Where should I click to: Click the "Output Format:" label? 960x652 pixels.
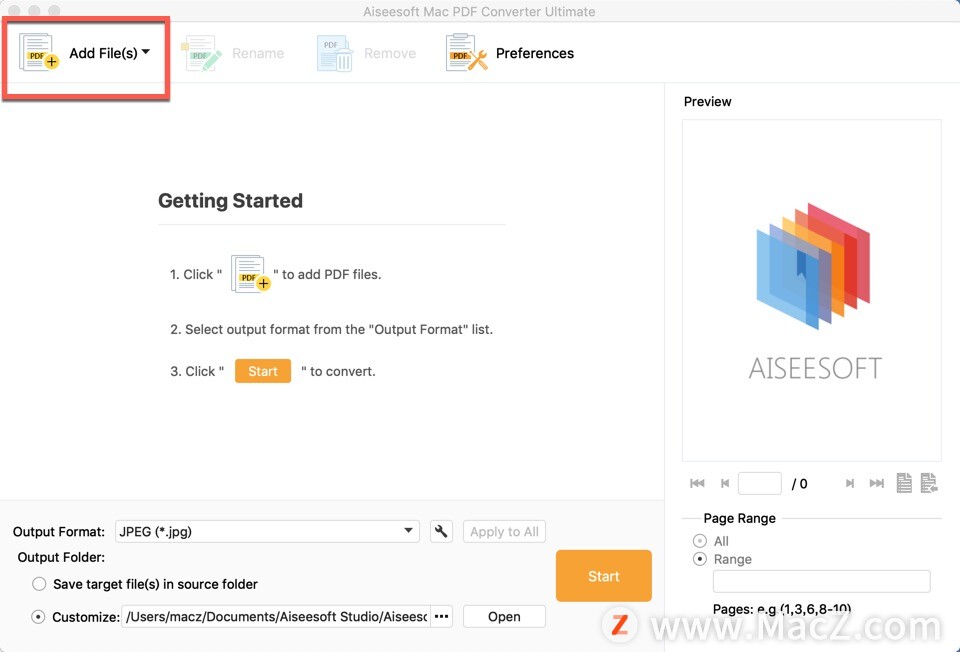[x=59, y=531]
